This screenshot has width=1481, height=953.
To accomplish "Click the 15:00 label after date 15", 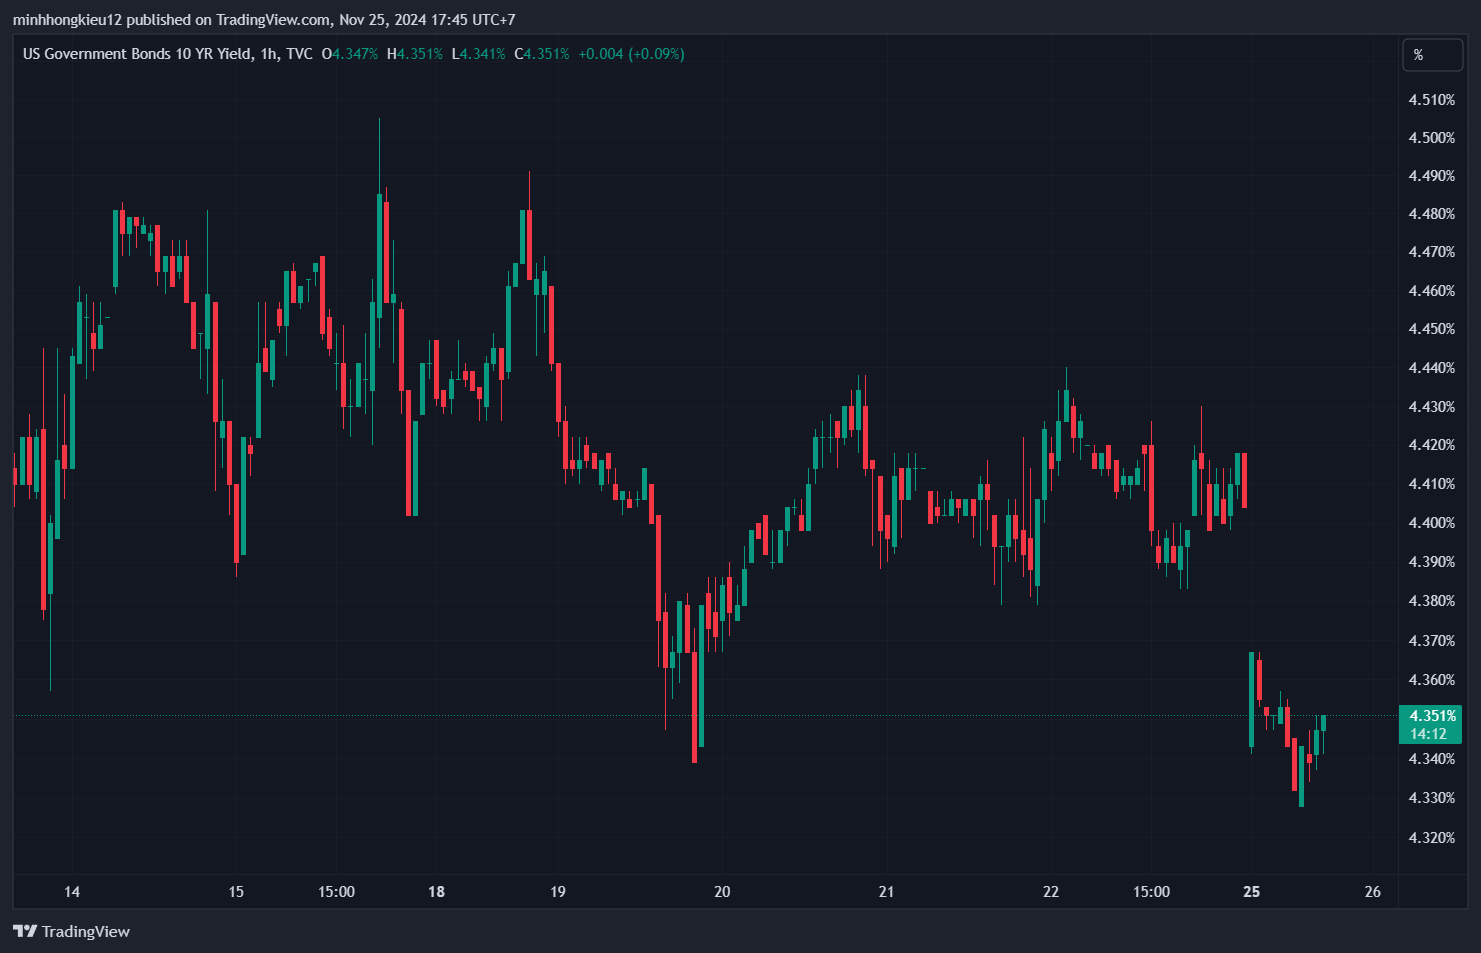I will [x=336, y=892].
